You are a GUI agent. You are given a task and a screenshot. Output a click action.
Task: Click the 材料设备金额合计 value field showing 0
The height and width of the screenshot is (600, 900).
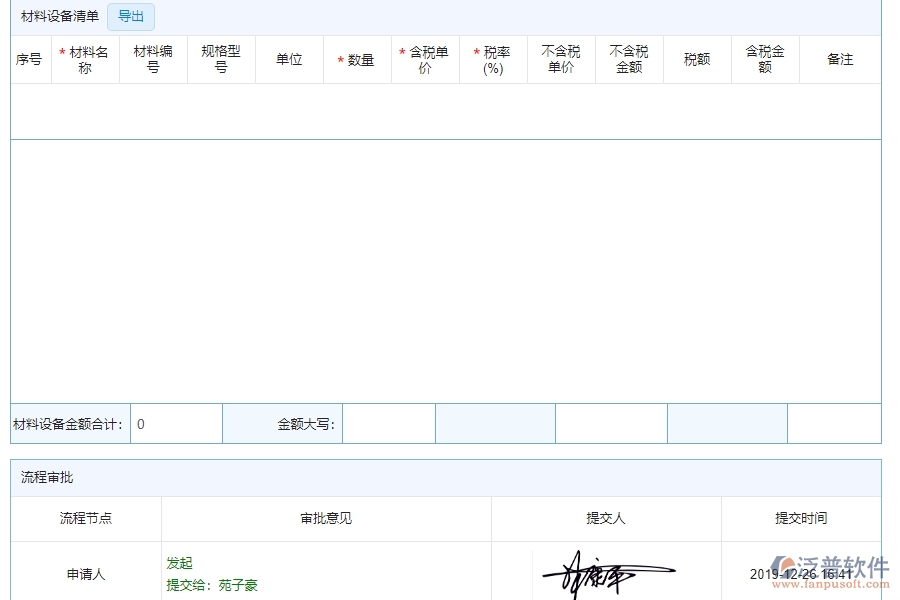178,423
